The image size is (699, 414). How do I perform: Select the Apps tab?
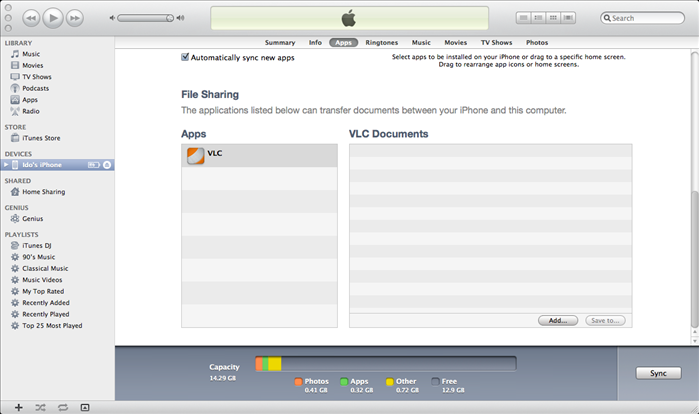(x=343, y=42)
